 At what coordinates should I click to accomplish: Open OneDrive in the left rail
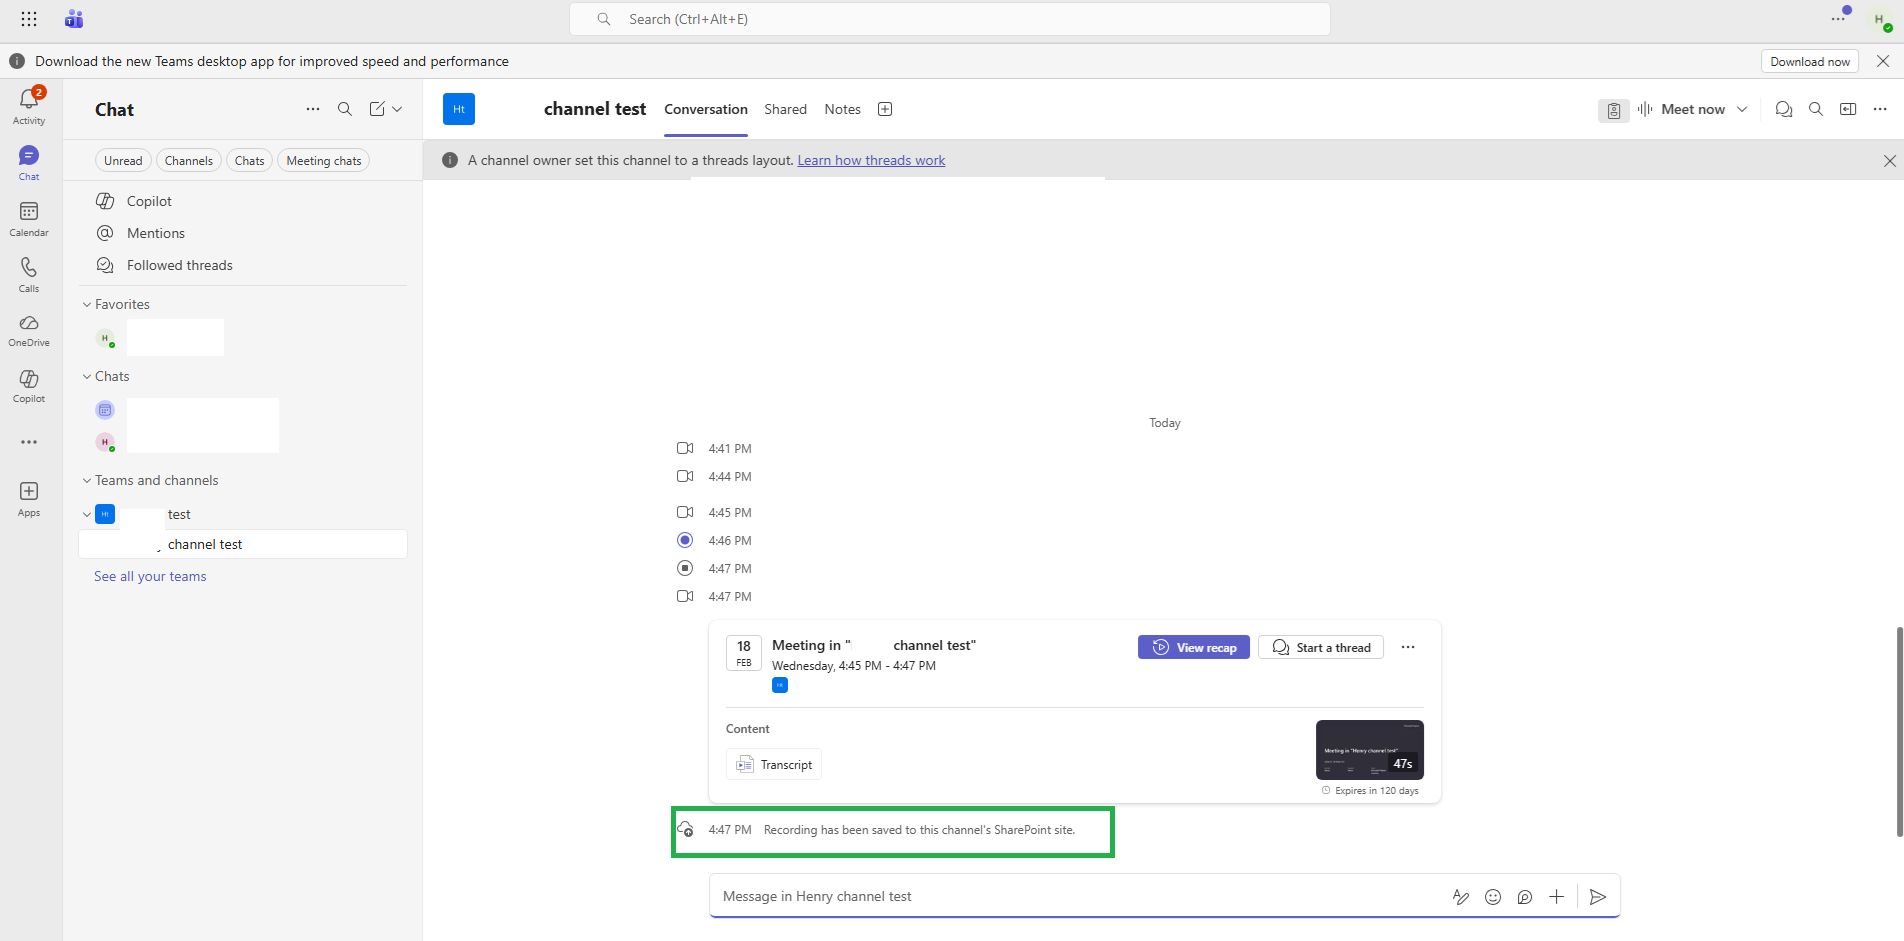tap(29, 330)
